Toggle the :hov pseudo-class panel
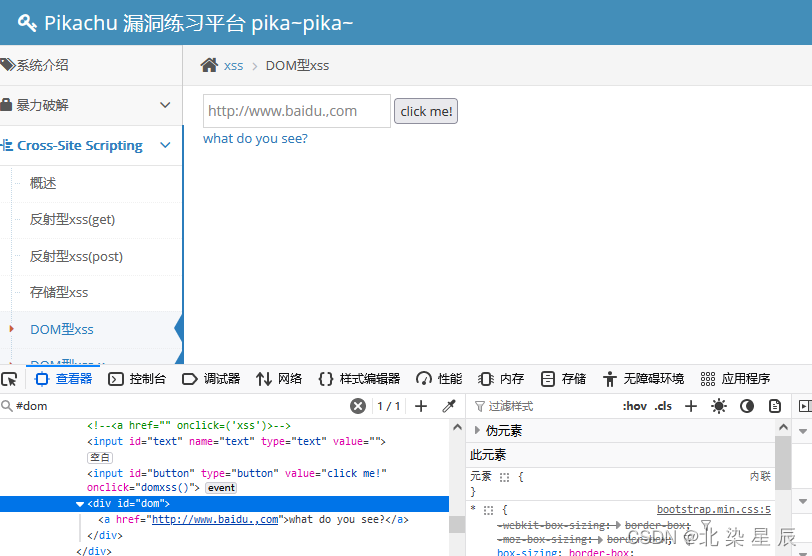 [634, 406]
